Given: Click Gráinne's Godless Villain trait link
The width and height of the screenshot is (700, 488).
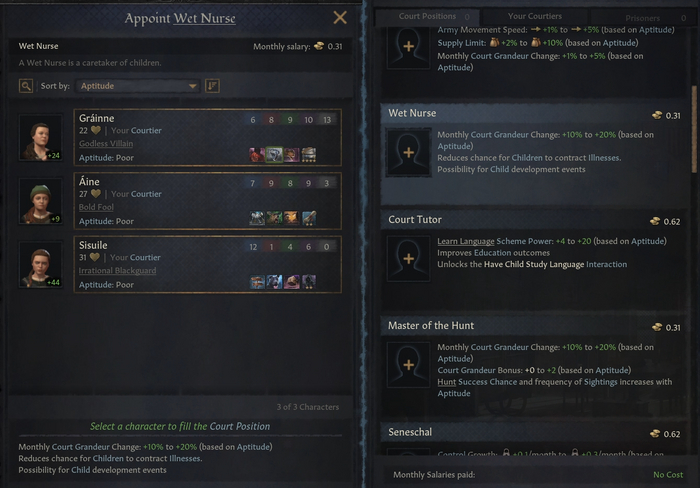Looking at the screenshot, I should [x=106, y=144].
